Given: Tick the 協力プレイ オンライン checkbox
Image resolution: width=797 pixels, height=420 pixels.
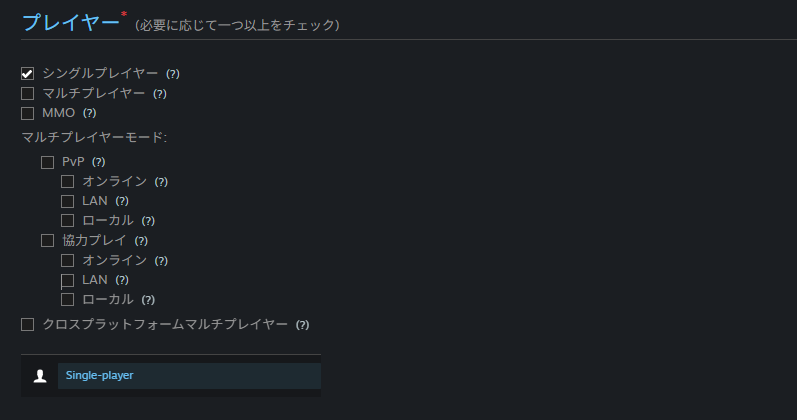Looking at the screenshot, I should [68, 260].
